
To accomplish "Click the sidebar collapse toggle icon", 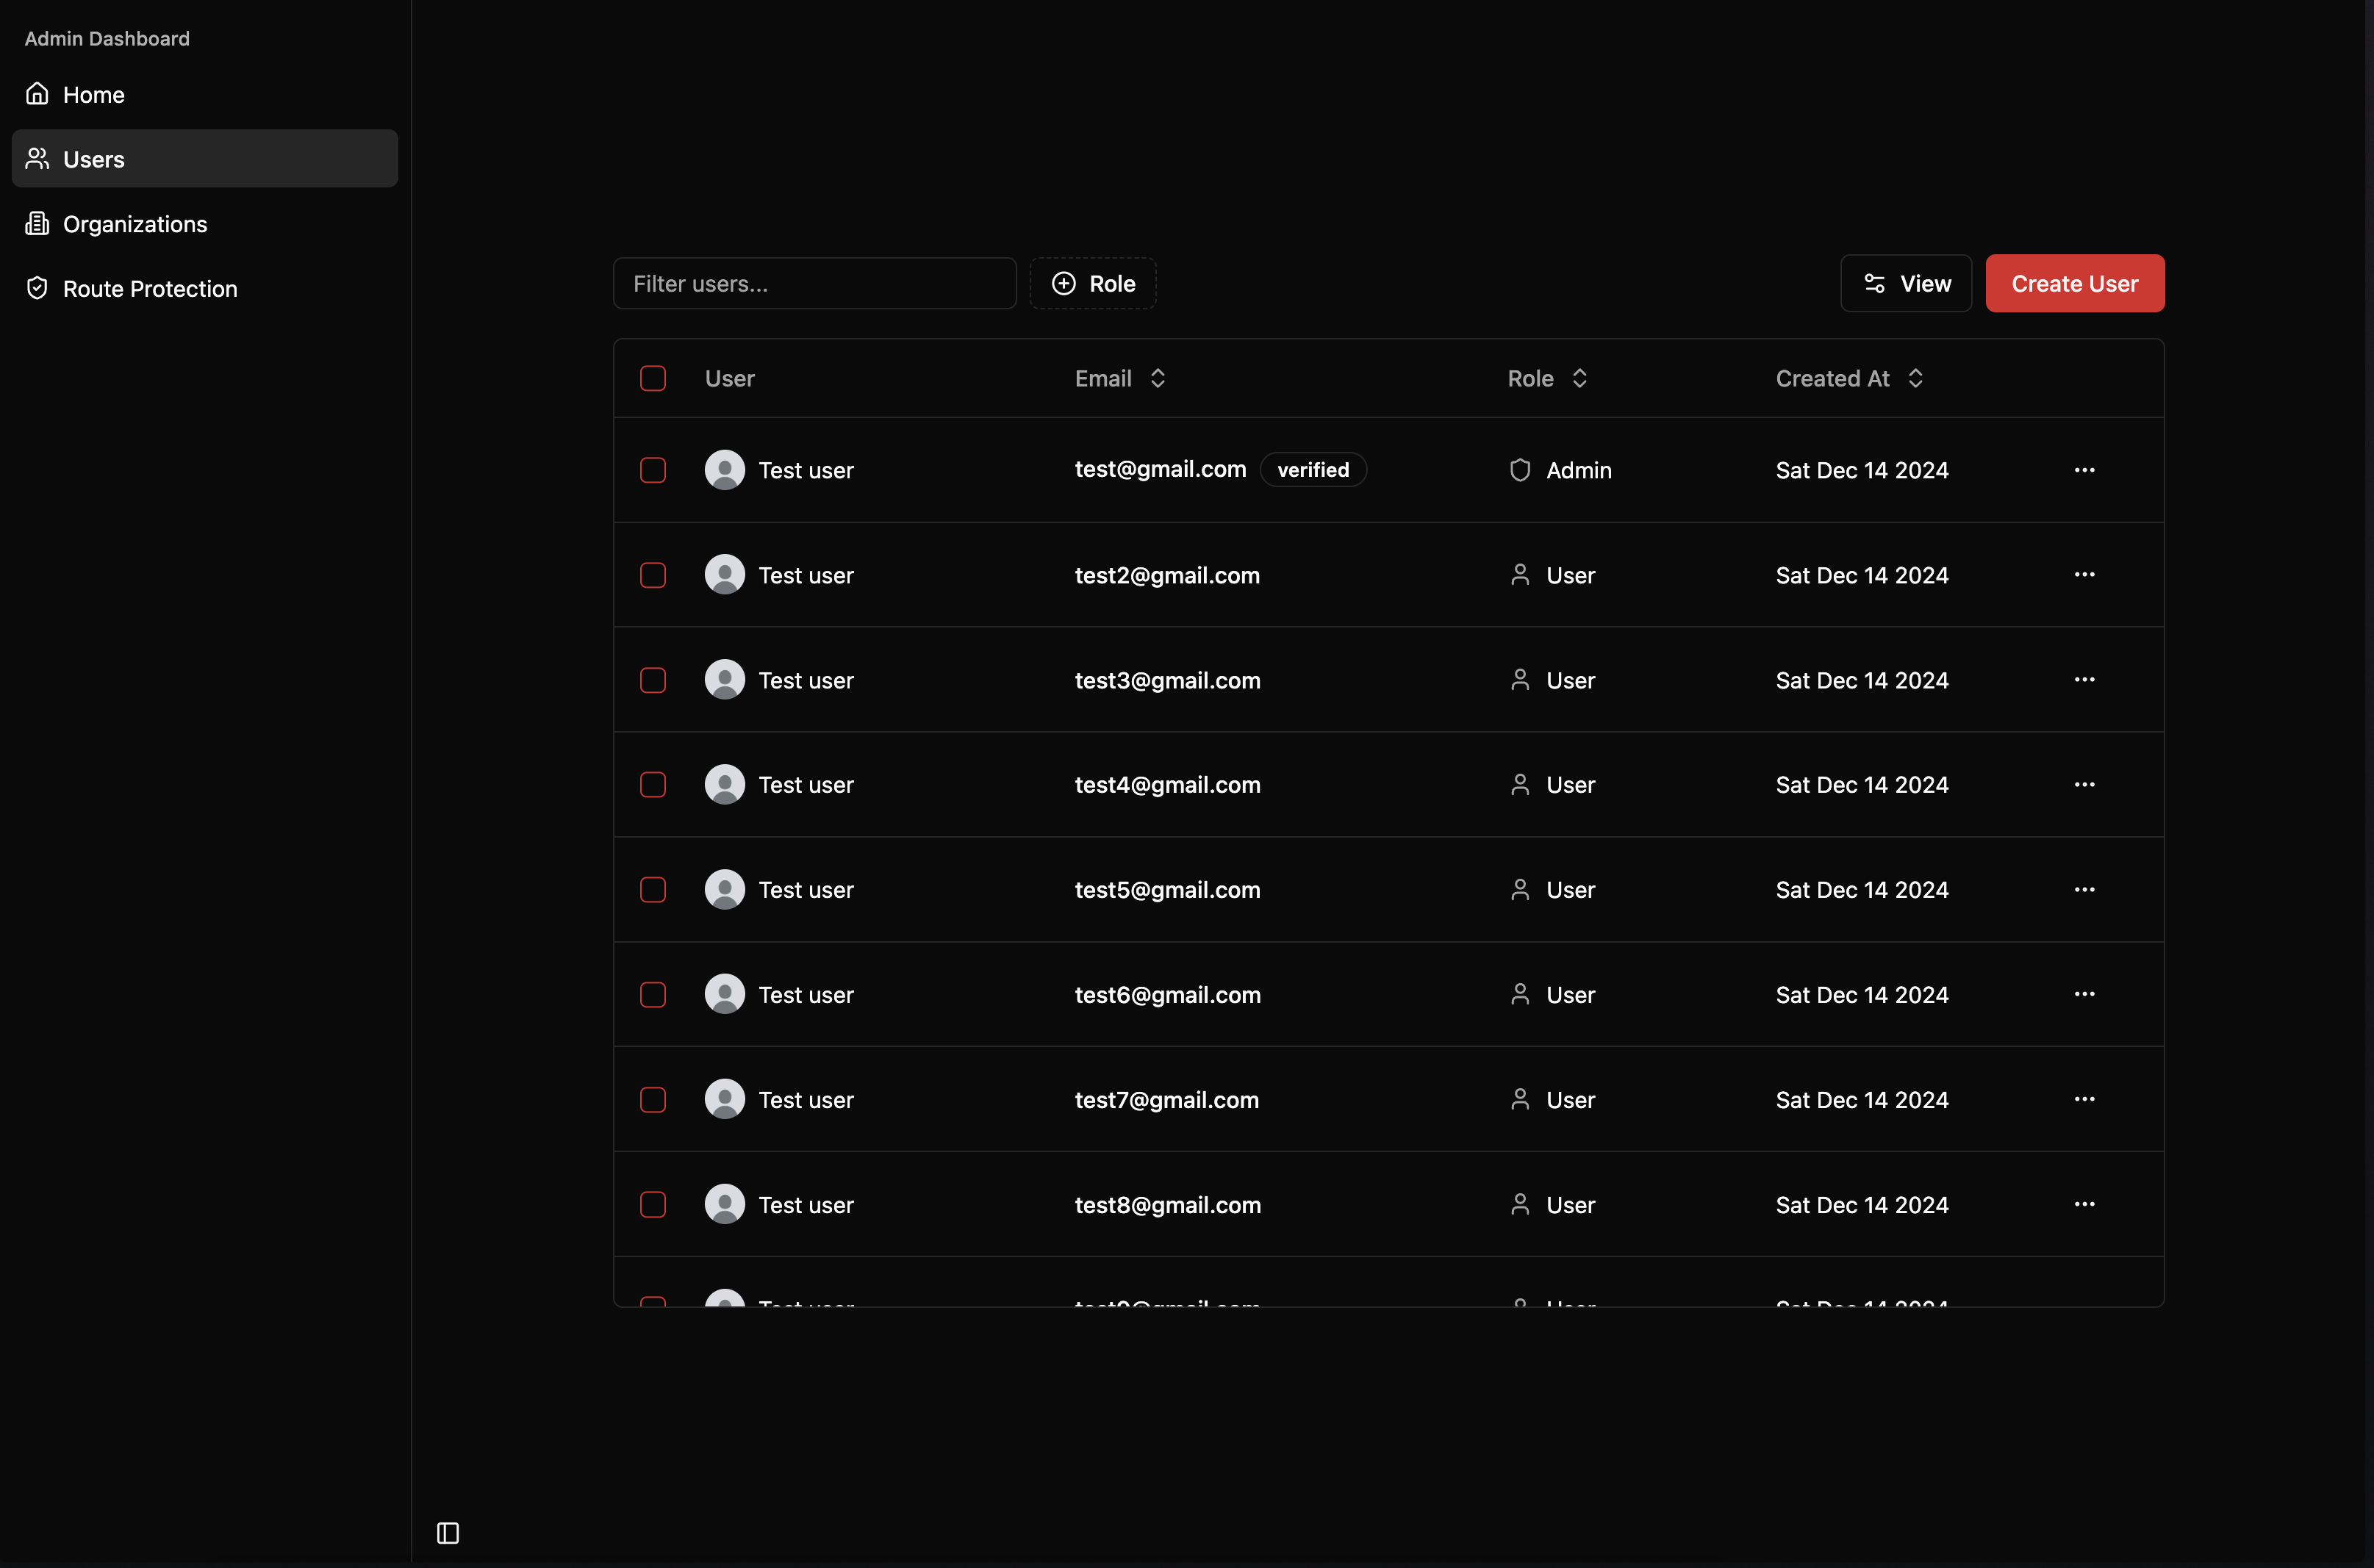I will pos(448,1532).
